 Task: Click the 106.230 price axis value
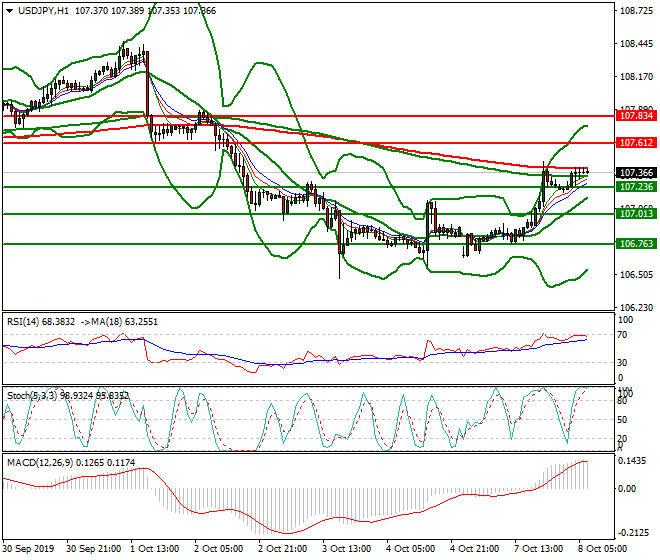tap(636, 307)
